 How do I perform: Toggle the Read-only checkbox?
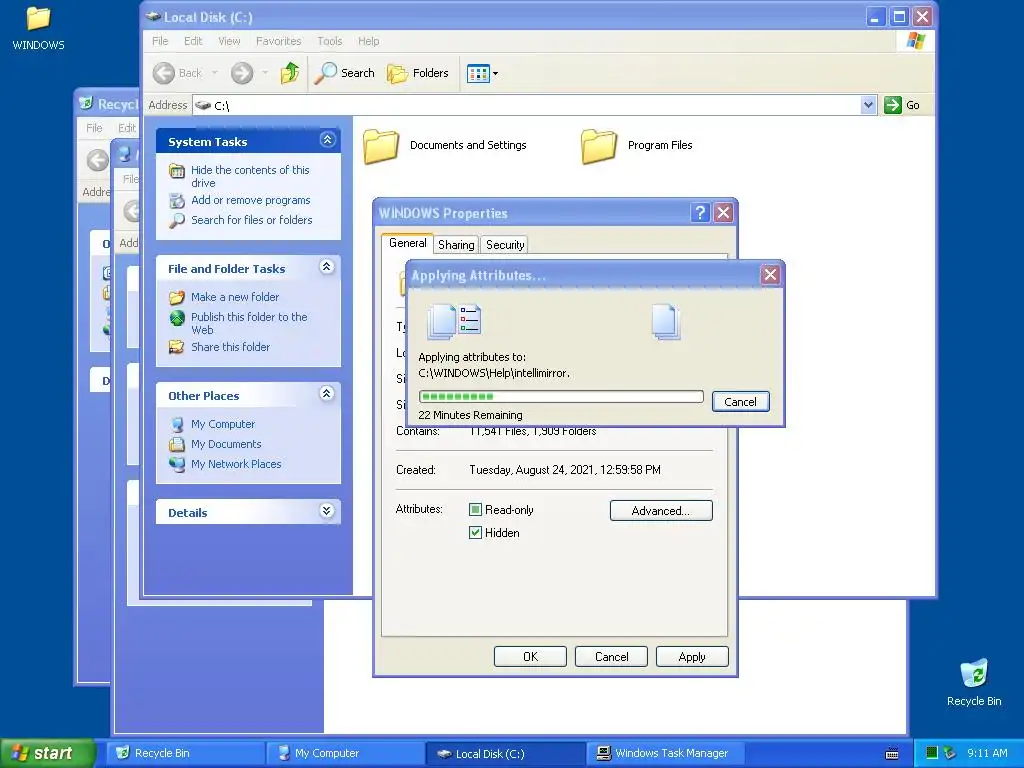[x=475, y=510]
